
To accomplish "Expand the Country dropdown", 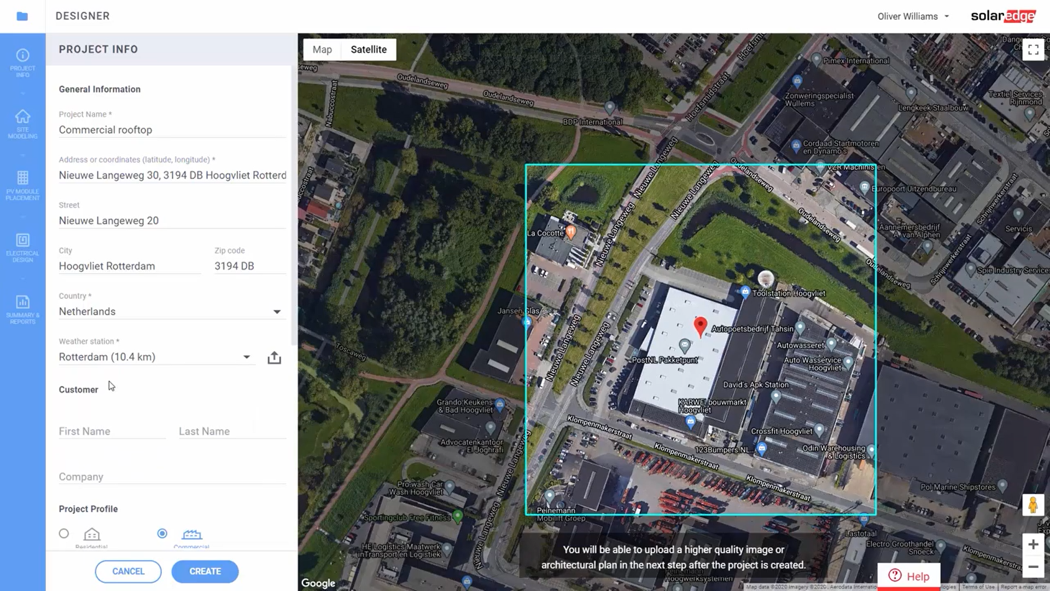I will [x=277, y=312].
